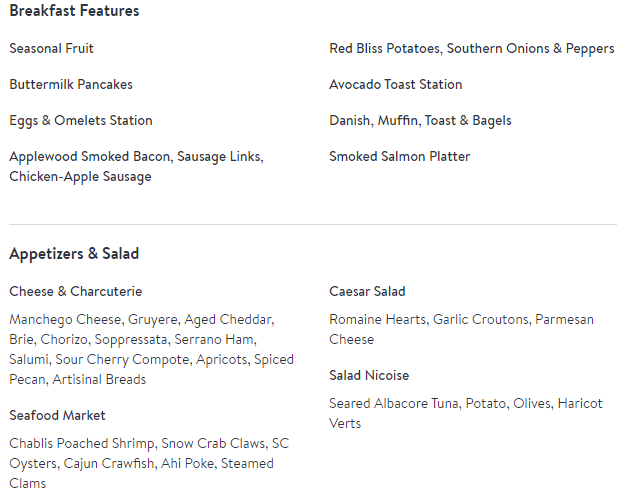Click Avocado Toast Station text
The image size is (626, 499).
[396, 84]
